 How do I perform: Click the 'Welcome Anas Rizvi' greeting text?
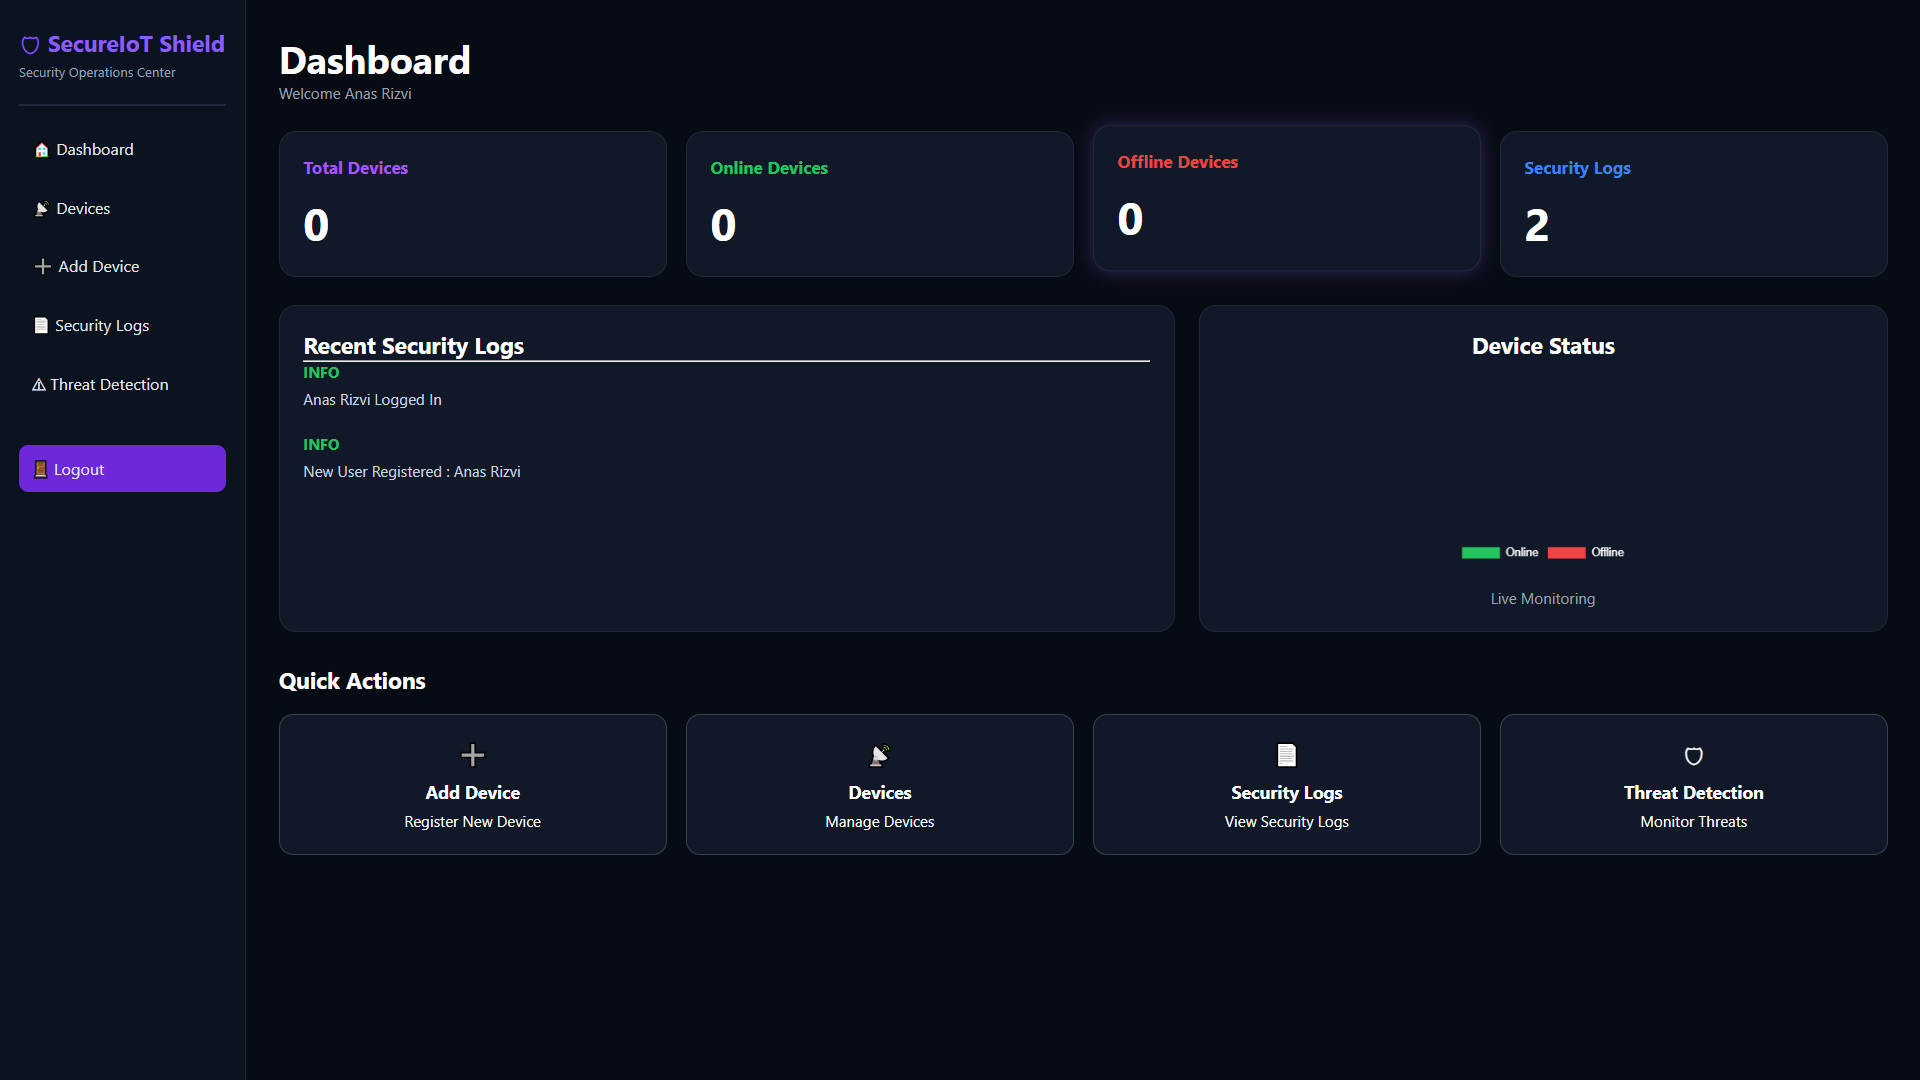[x=345, y=94]
